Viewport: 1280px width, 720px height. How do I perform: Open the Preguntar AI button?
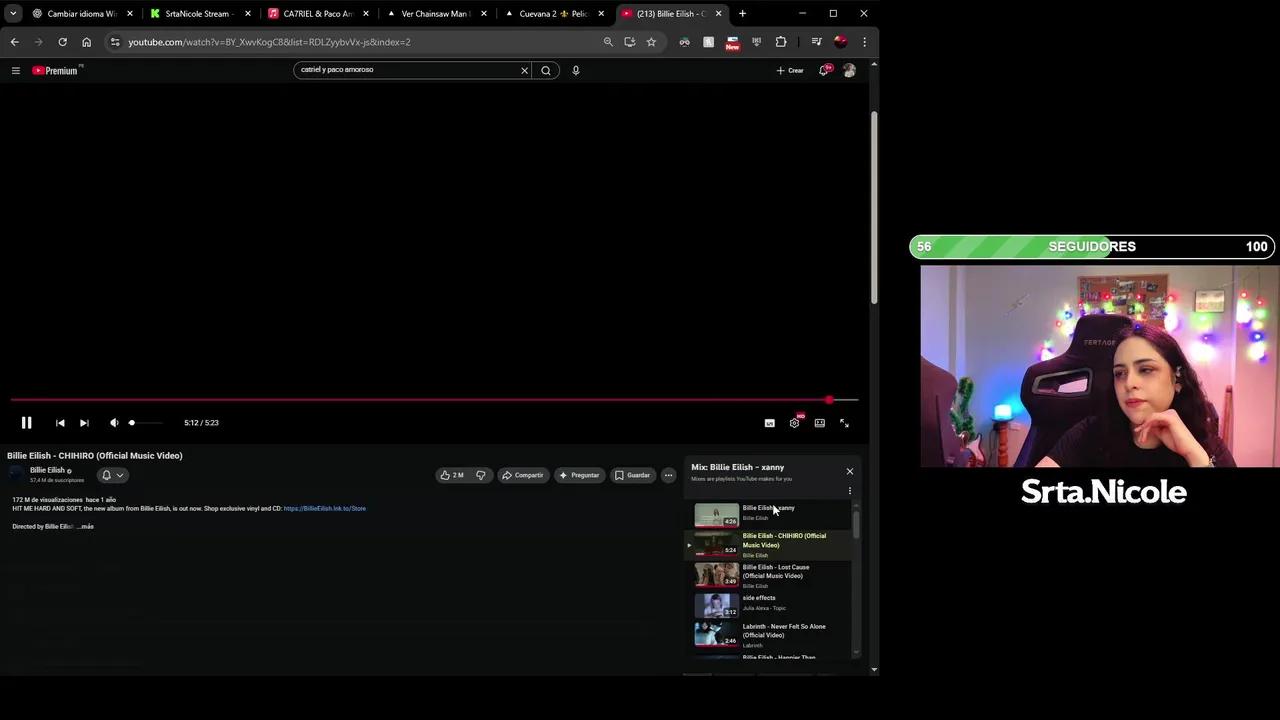tap(580, 475)
